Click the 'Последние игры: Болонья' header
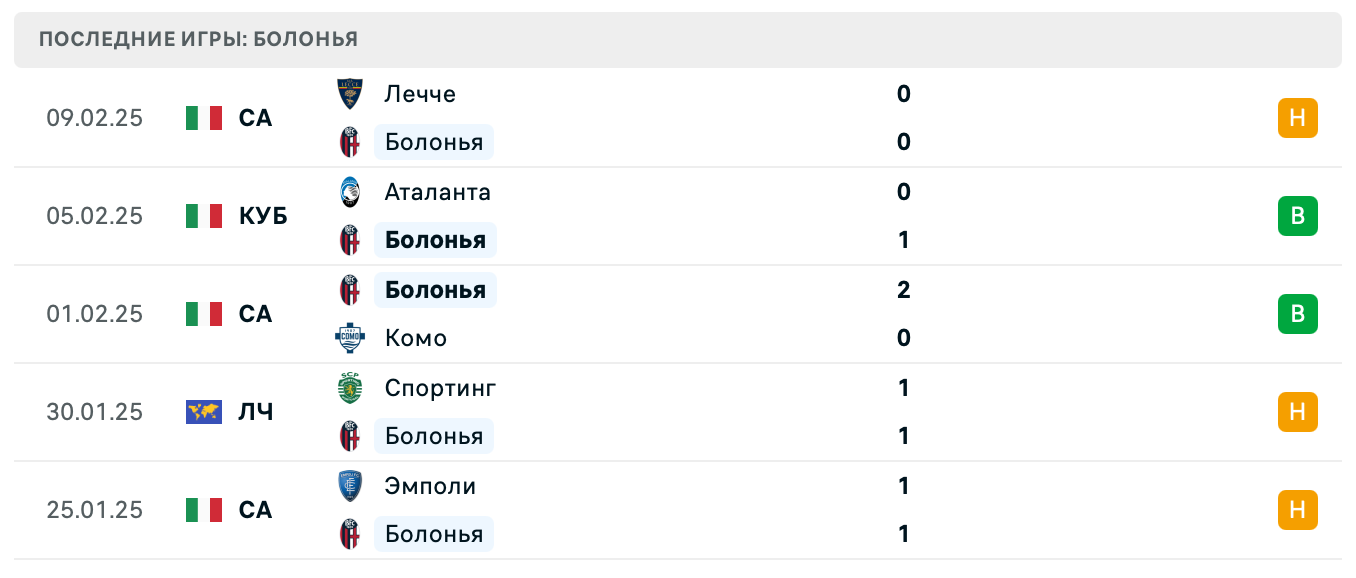 point(198,40)
